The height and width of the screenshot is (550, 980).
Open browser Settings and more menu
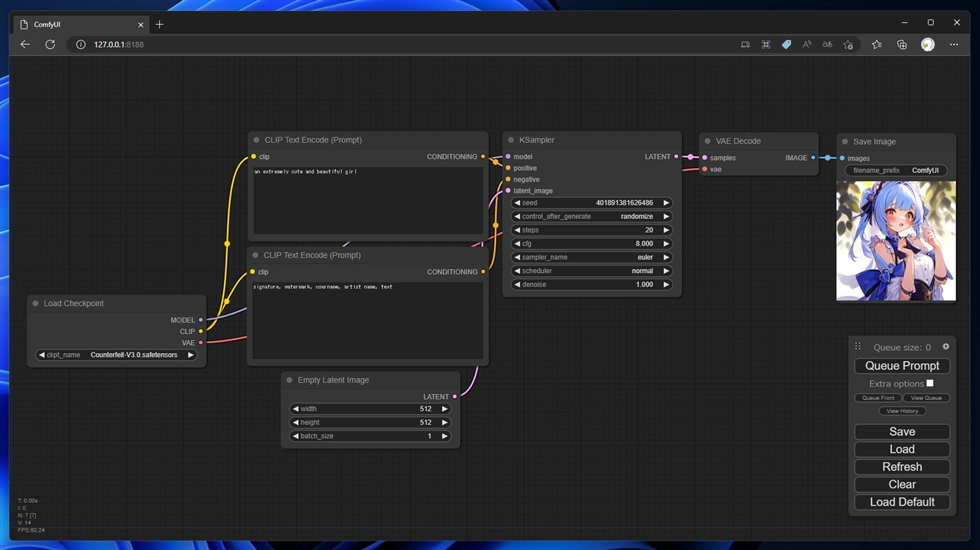(953, 45)
